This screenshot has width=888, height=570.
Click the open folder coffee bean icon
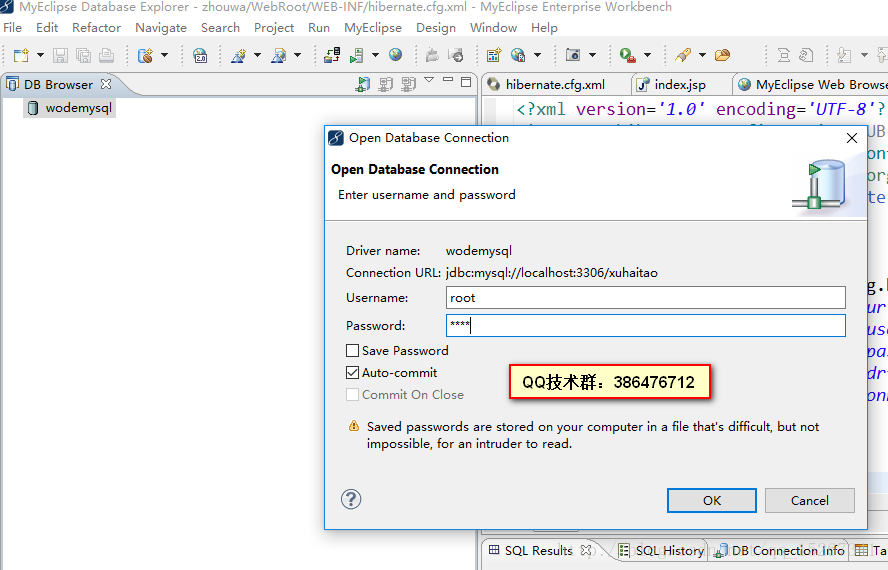tap(723, 55)
